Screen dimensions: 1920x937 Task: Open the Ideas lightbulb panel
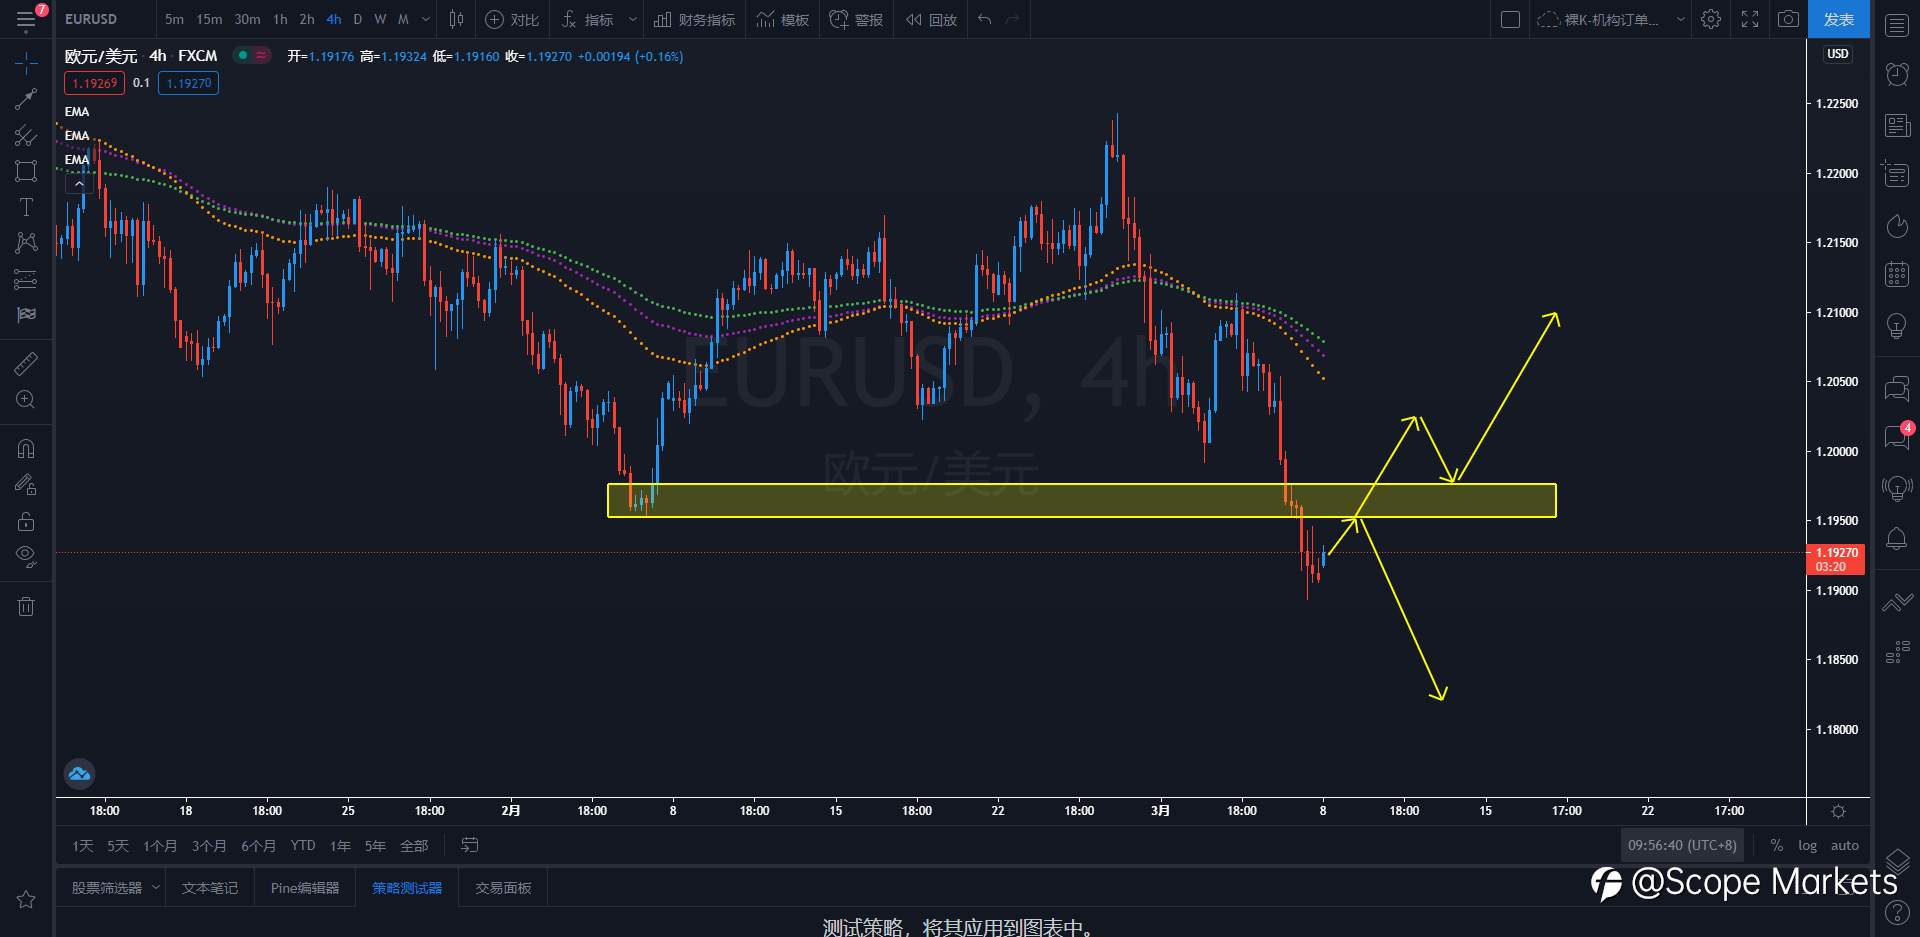click(1897, 325)
